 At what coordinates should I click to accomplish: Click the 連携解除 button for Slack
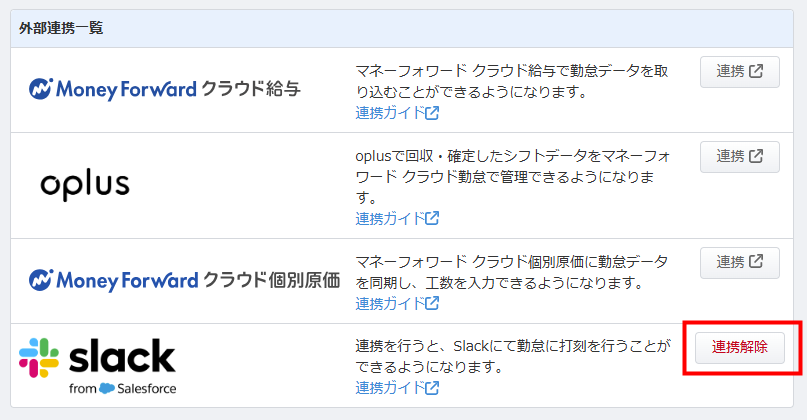tap(740, 347)
